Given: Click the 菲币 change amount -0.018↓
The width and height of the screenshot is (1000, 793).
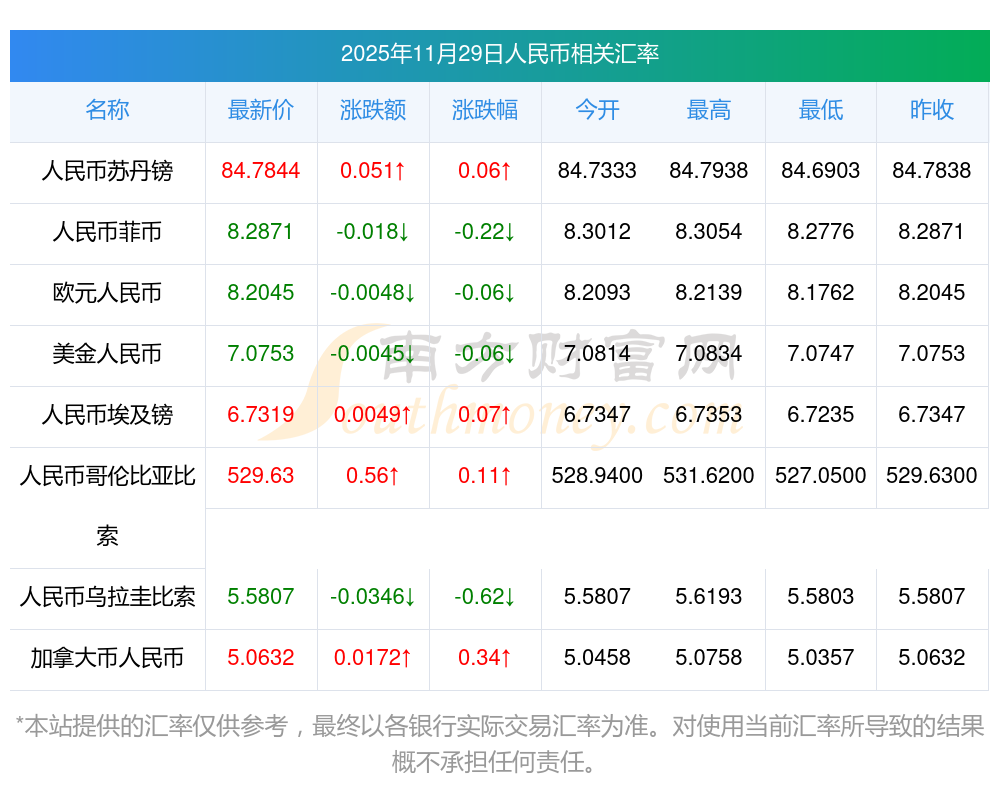Looking at the screenshot, I should (372, 231).
